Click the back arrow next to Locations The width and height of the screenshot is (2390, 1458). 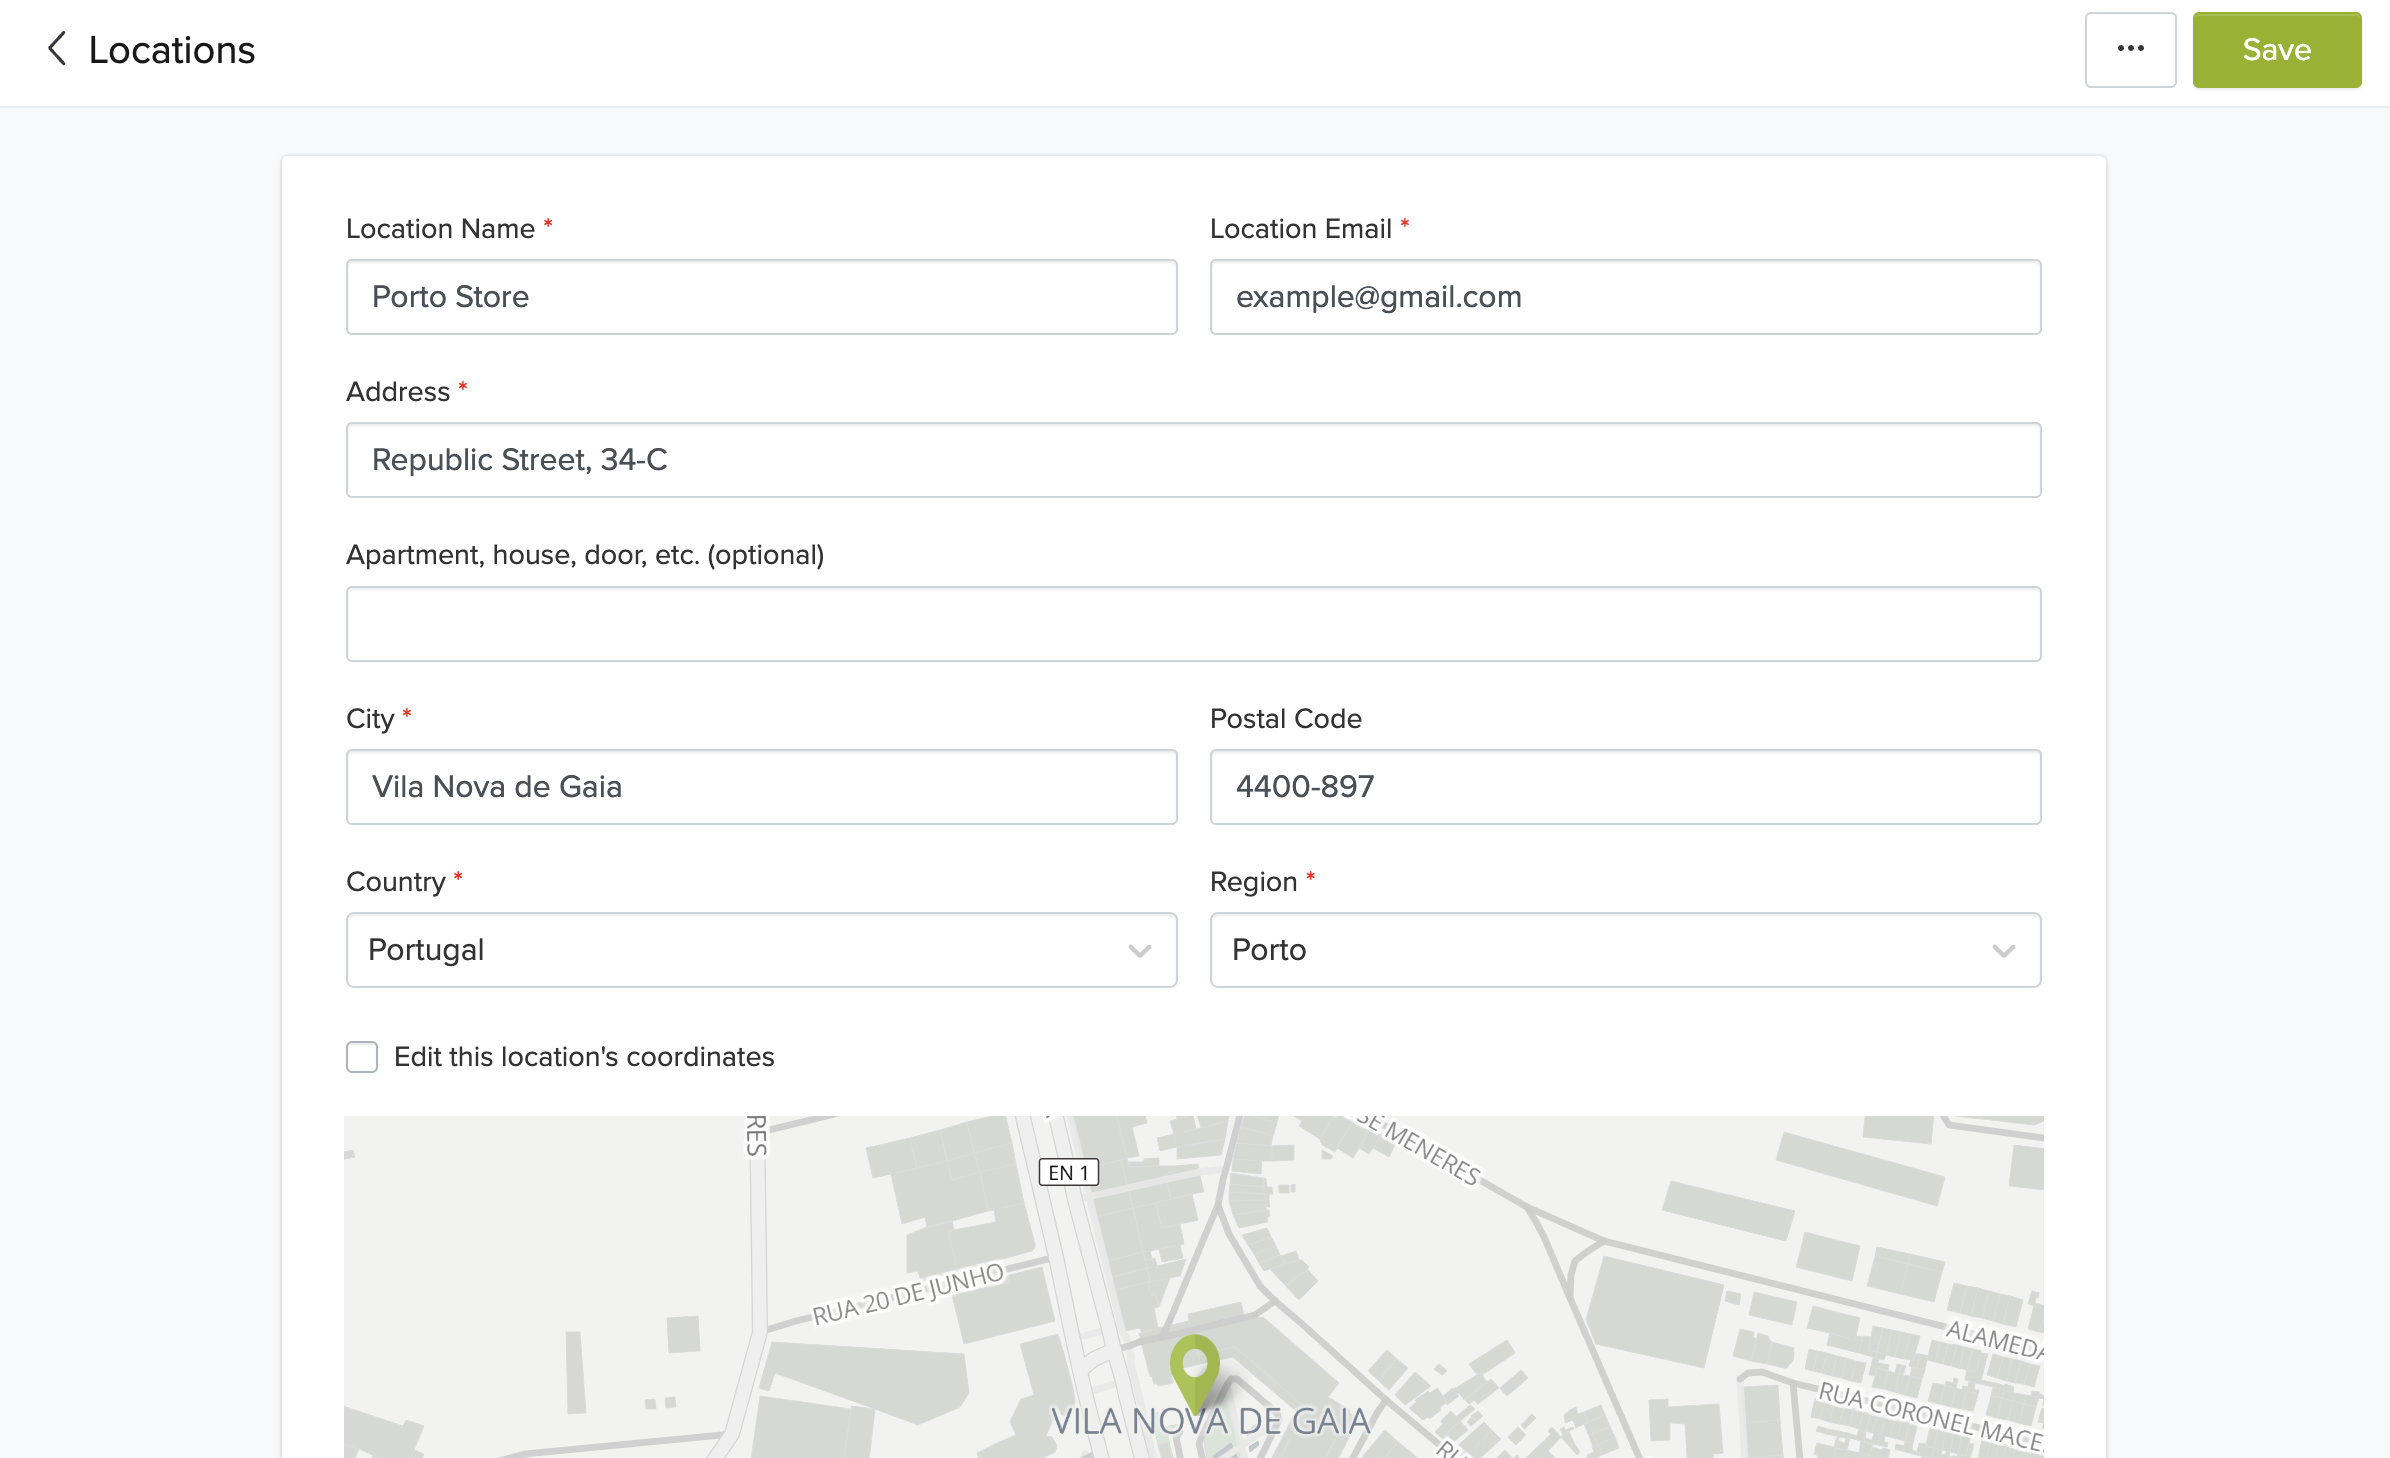pyautogui.click(x=57, y=49)
